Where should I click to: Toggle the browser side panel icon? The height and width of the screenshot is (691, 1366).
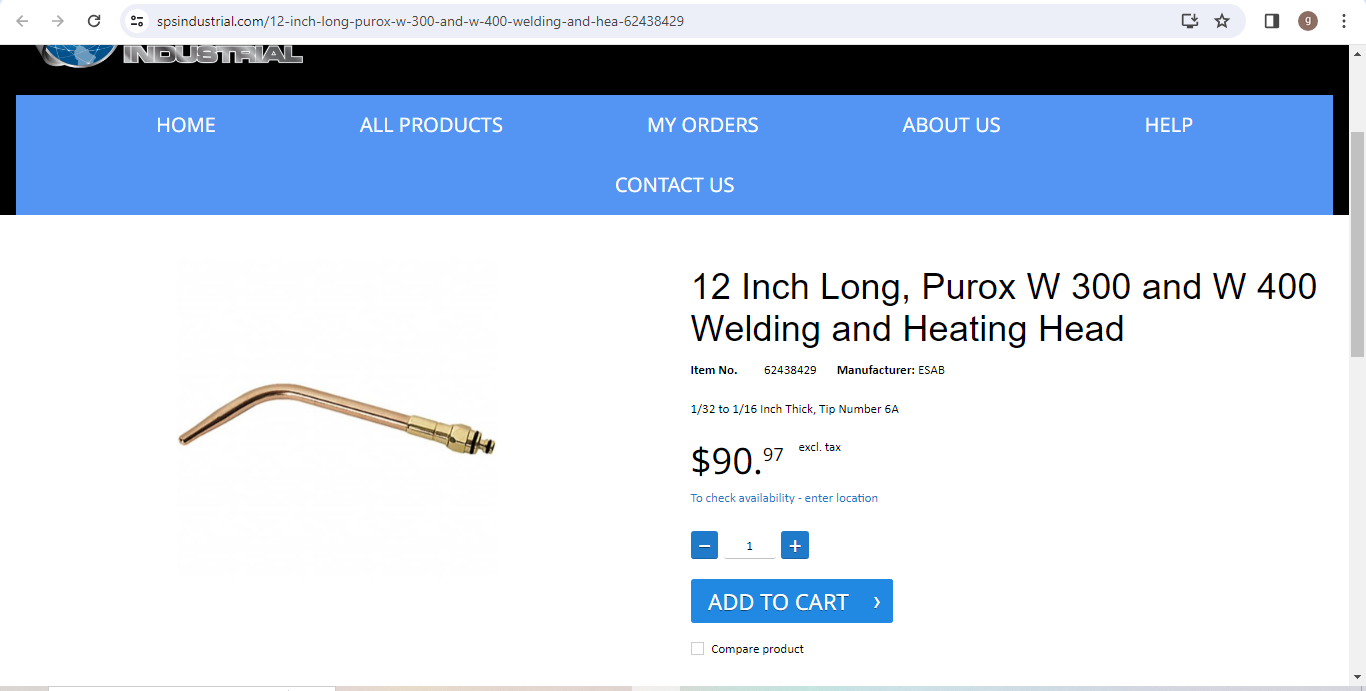[1272, 21]
